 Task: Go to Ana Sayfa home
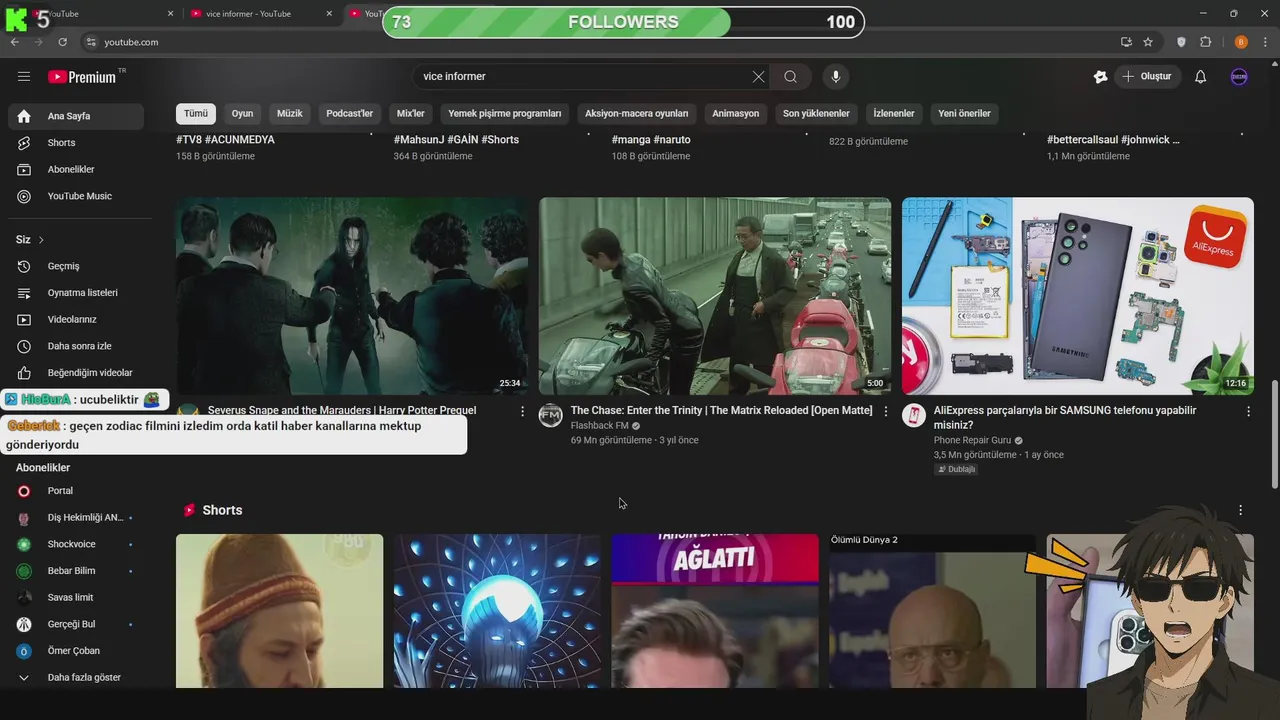tap(76, 116)
